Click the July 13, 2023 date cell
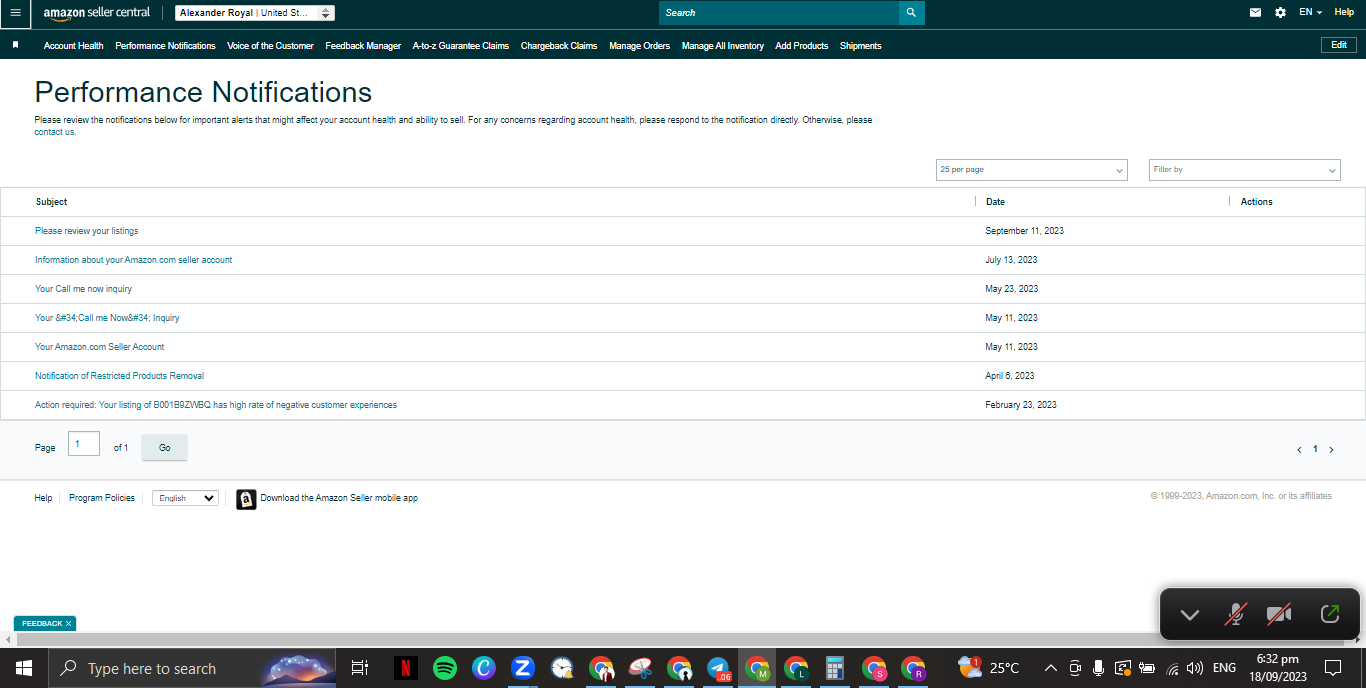 (1011, 260)
